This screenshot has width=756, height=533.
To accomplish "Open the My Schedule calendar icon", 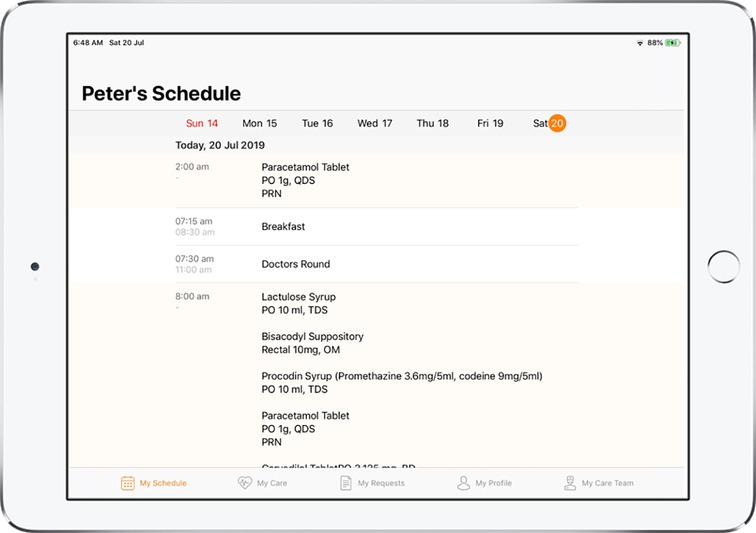I will (128, 483).
